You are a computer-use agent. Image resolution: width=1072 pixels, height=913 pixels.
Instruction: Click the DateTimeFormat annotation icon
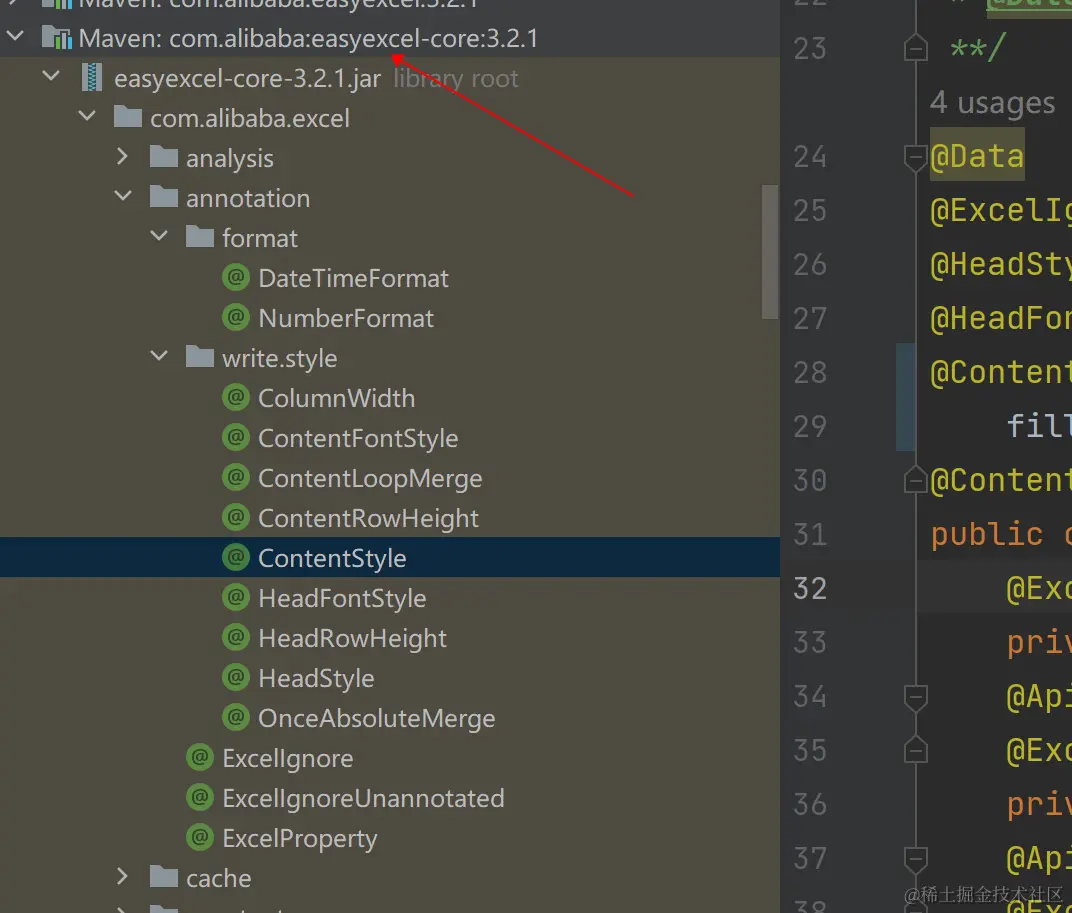pyautogui.click(x=236, y=278)
